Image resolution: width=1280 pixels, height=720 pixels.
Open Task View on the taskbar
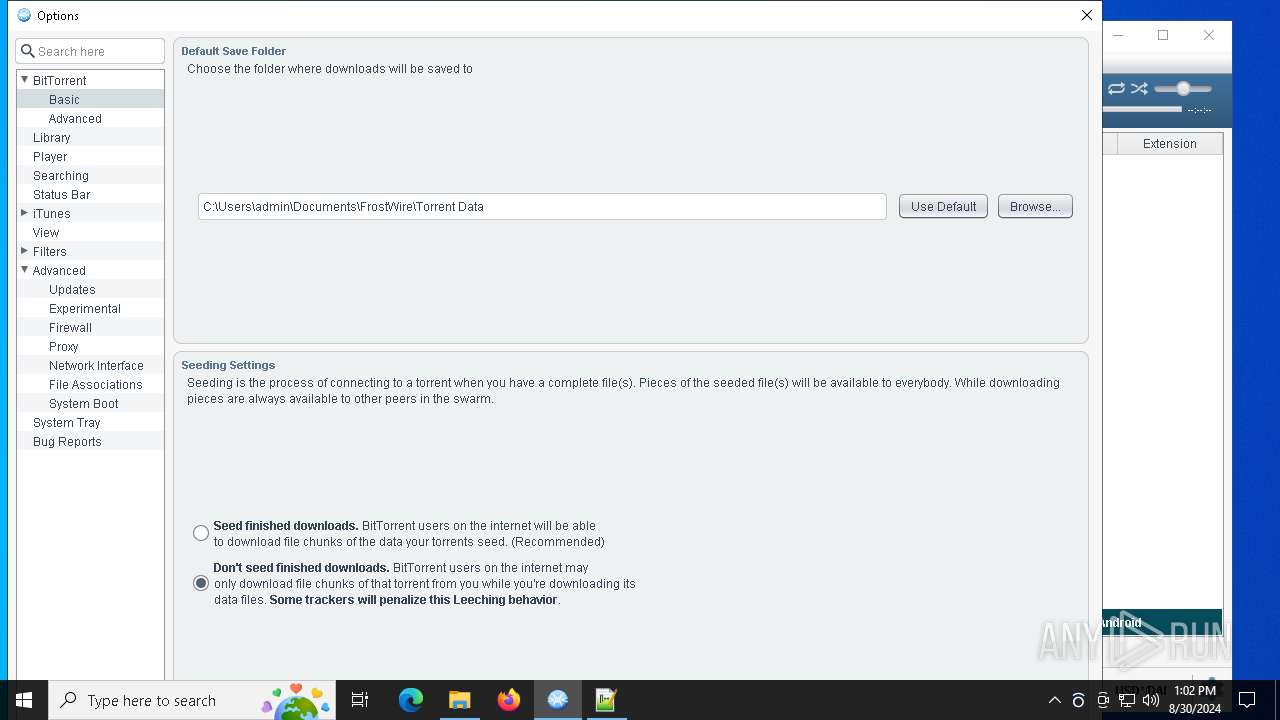(360, 700)
